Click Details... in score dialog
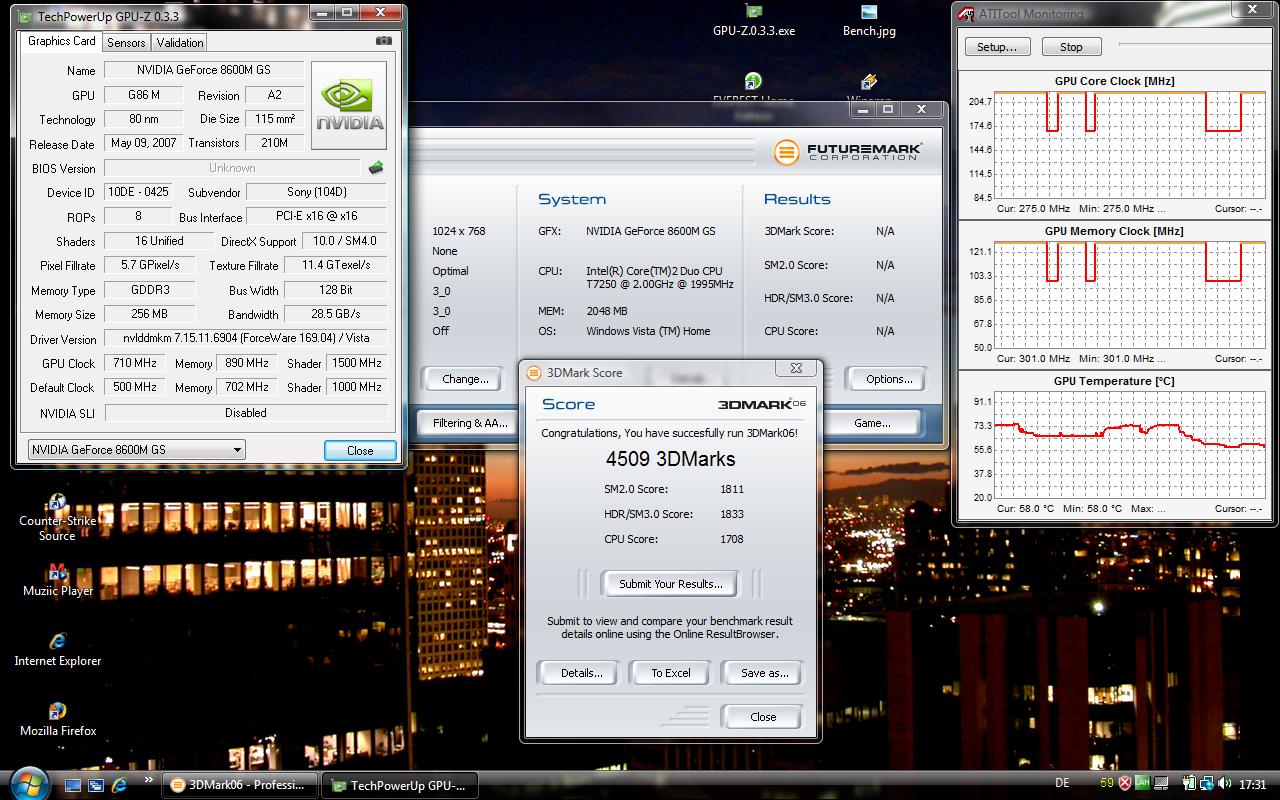 point(581,673)
